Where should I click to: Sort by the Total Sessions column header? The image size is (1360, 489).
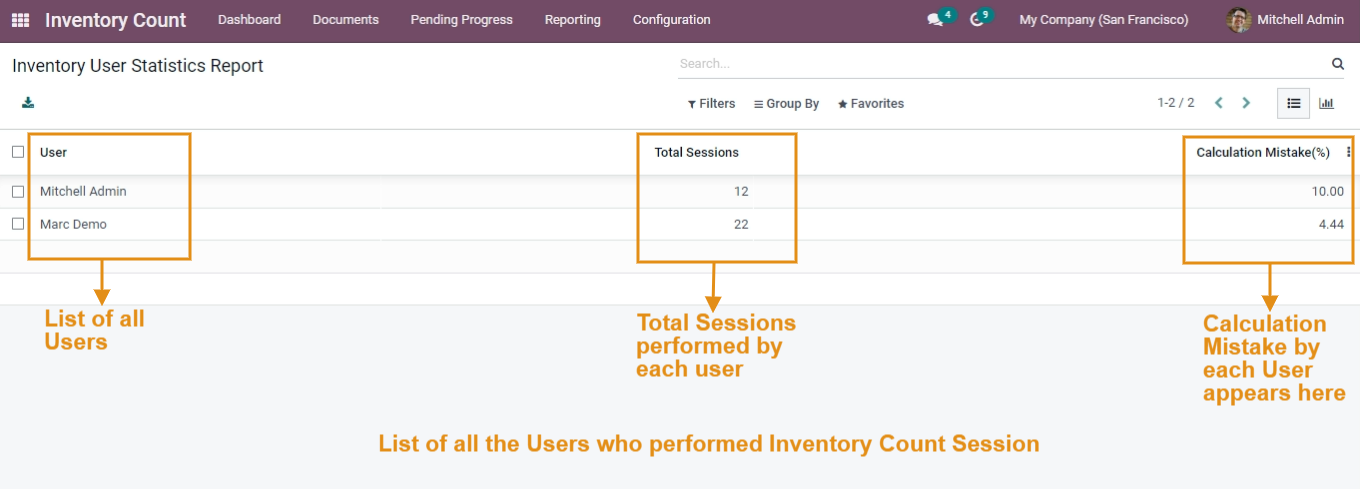(x=697, y=153)
